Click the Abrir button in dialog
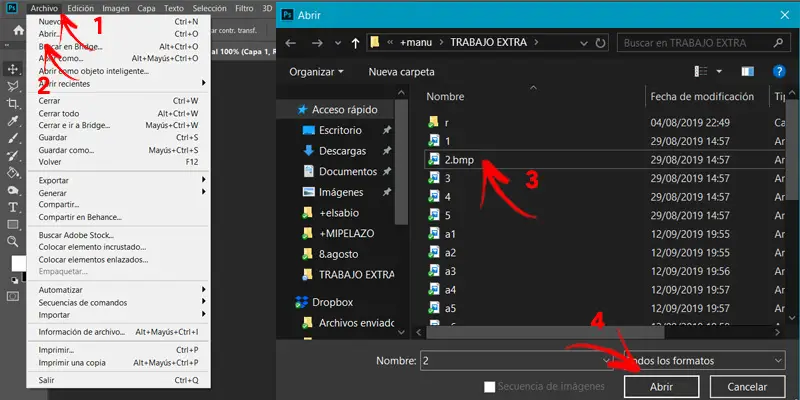 tap(661, 387)
